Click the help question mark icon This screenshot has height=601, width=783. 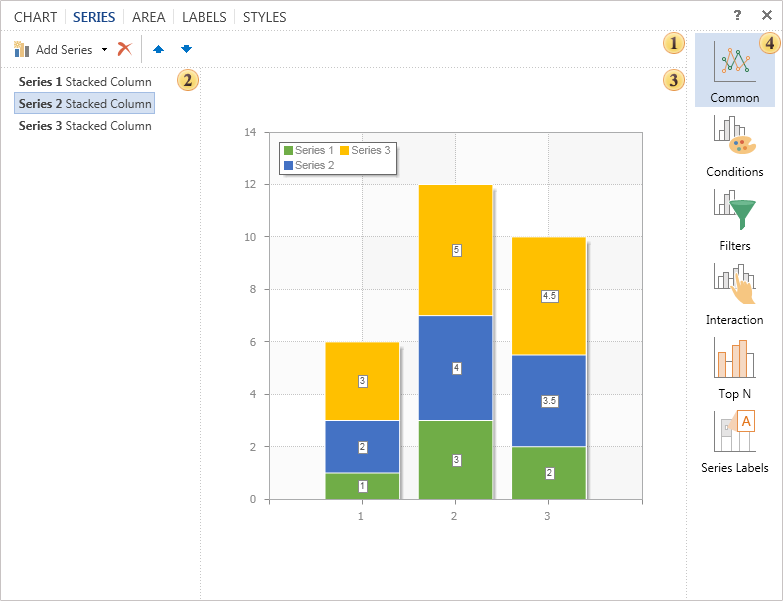(737, 16)
